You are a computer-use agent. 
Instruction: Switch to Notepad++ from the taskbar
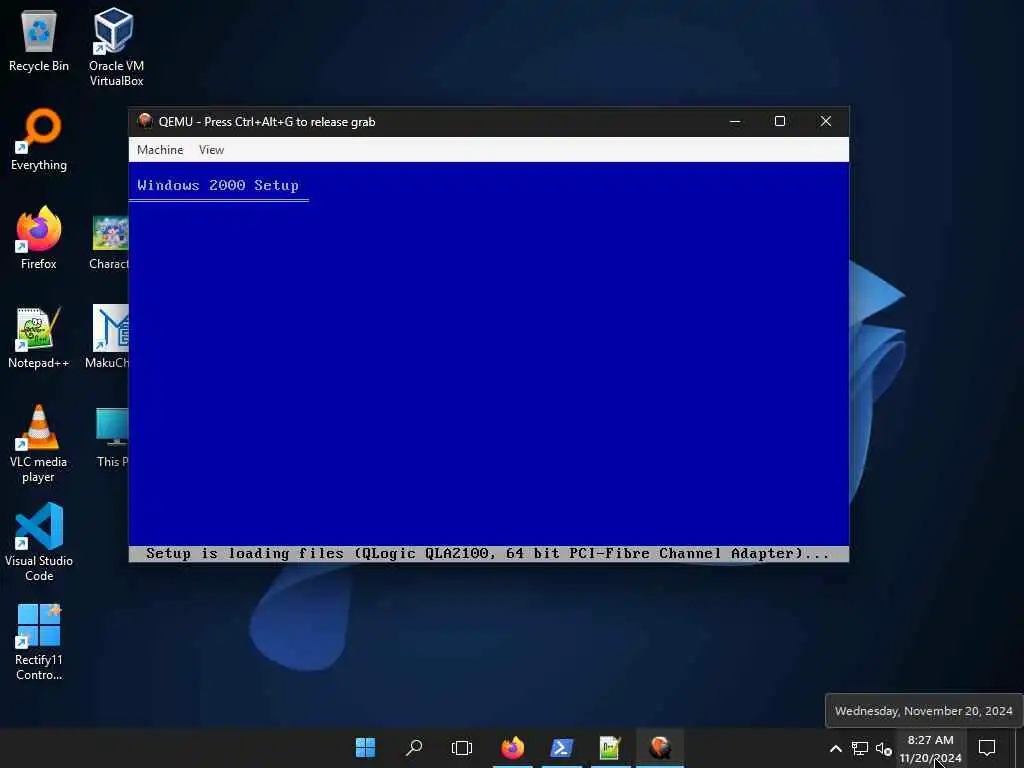point(610,748)
